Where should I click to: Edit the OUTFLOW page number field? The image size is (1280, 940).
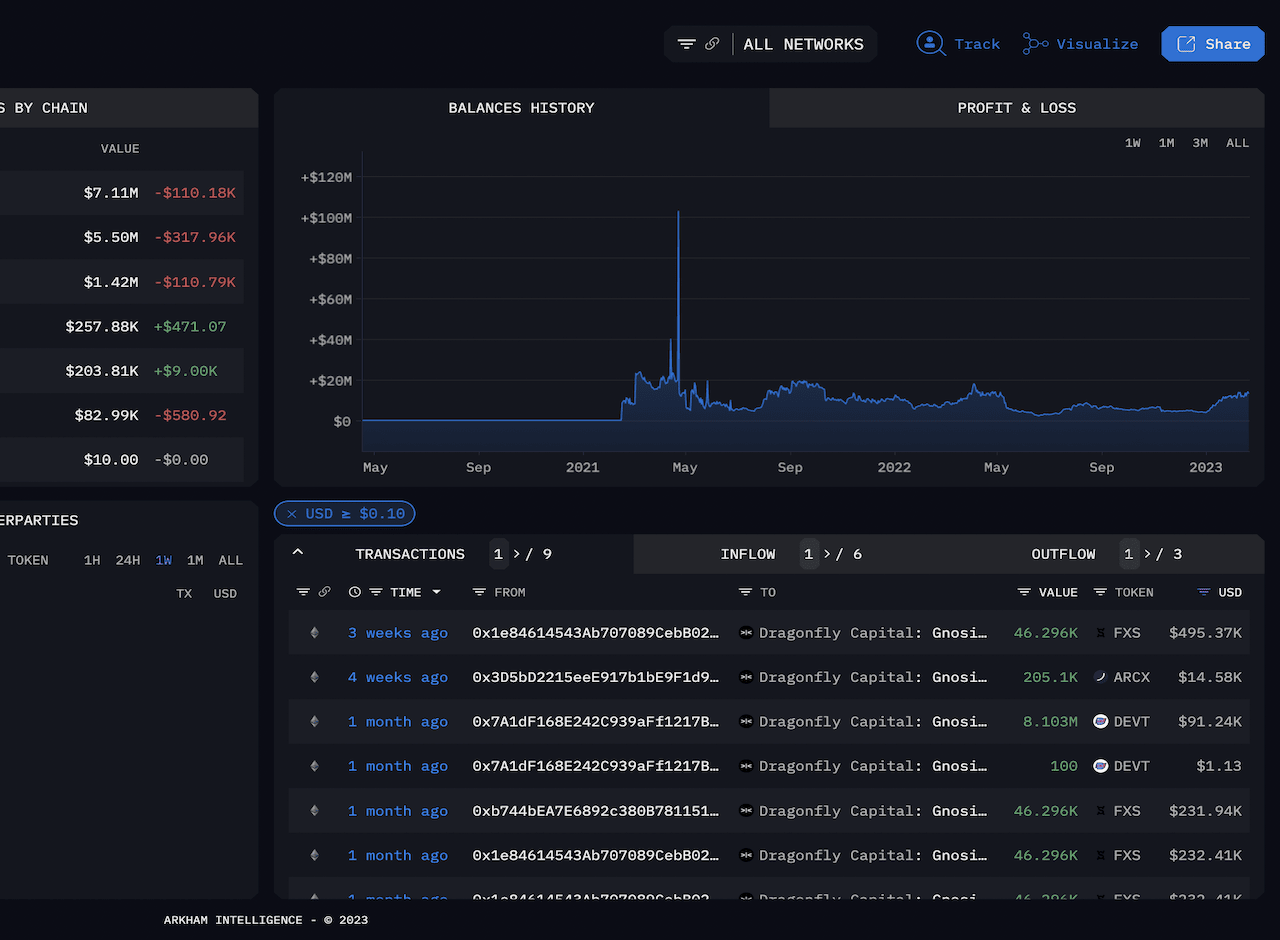pyautogui.click(x=1130, y=554)
